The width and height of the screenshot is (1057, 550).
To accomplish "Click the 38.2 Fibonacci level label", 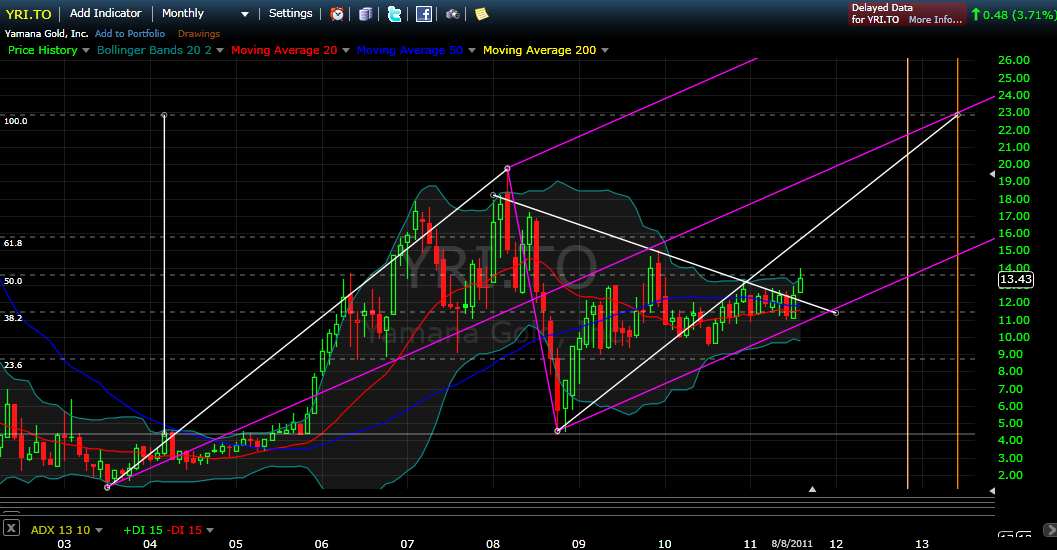I will coord(13,317).
